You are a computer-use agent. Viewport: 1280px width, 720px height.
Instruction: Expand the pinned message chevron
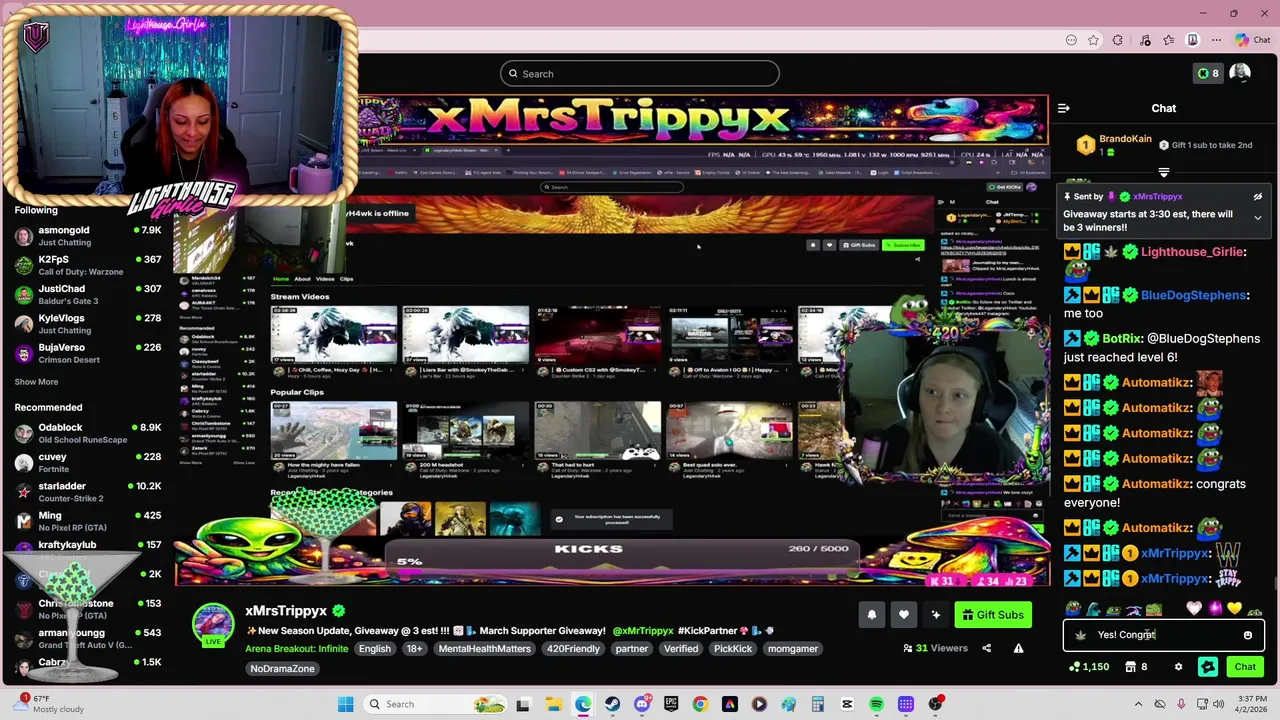point(1258,218)
